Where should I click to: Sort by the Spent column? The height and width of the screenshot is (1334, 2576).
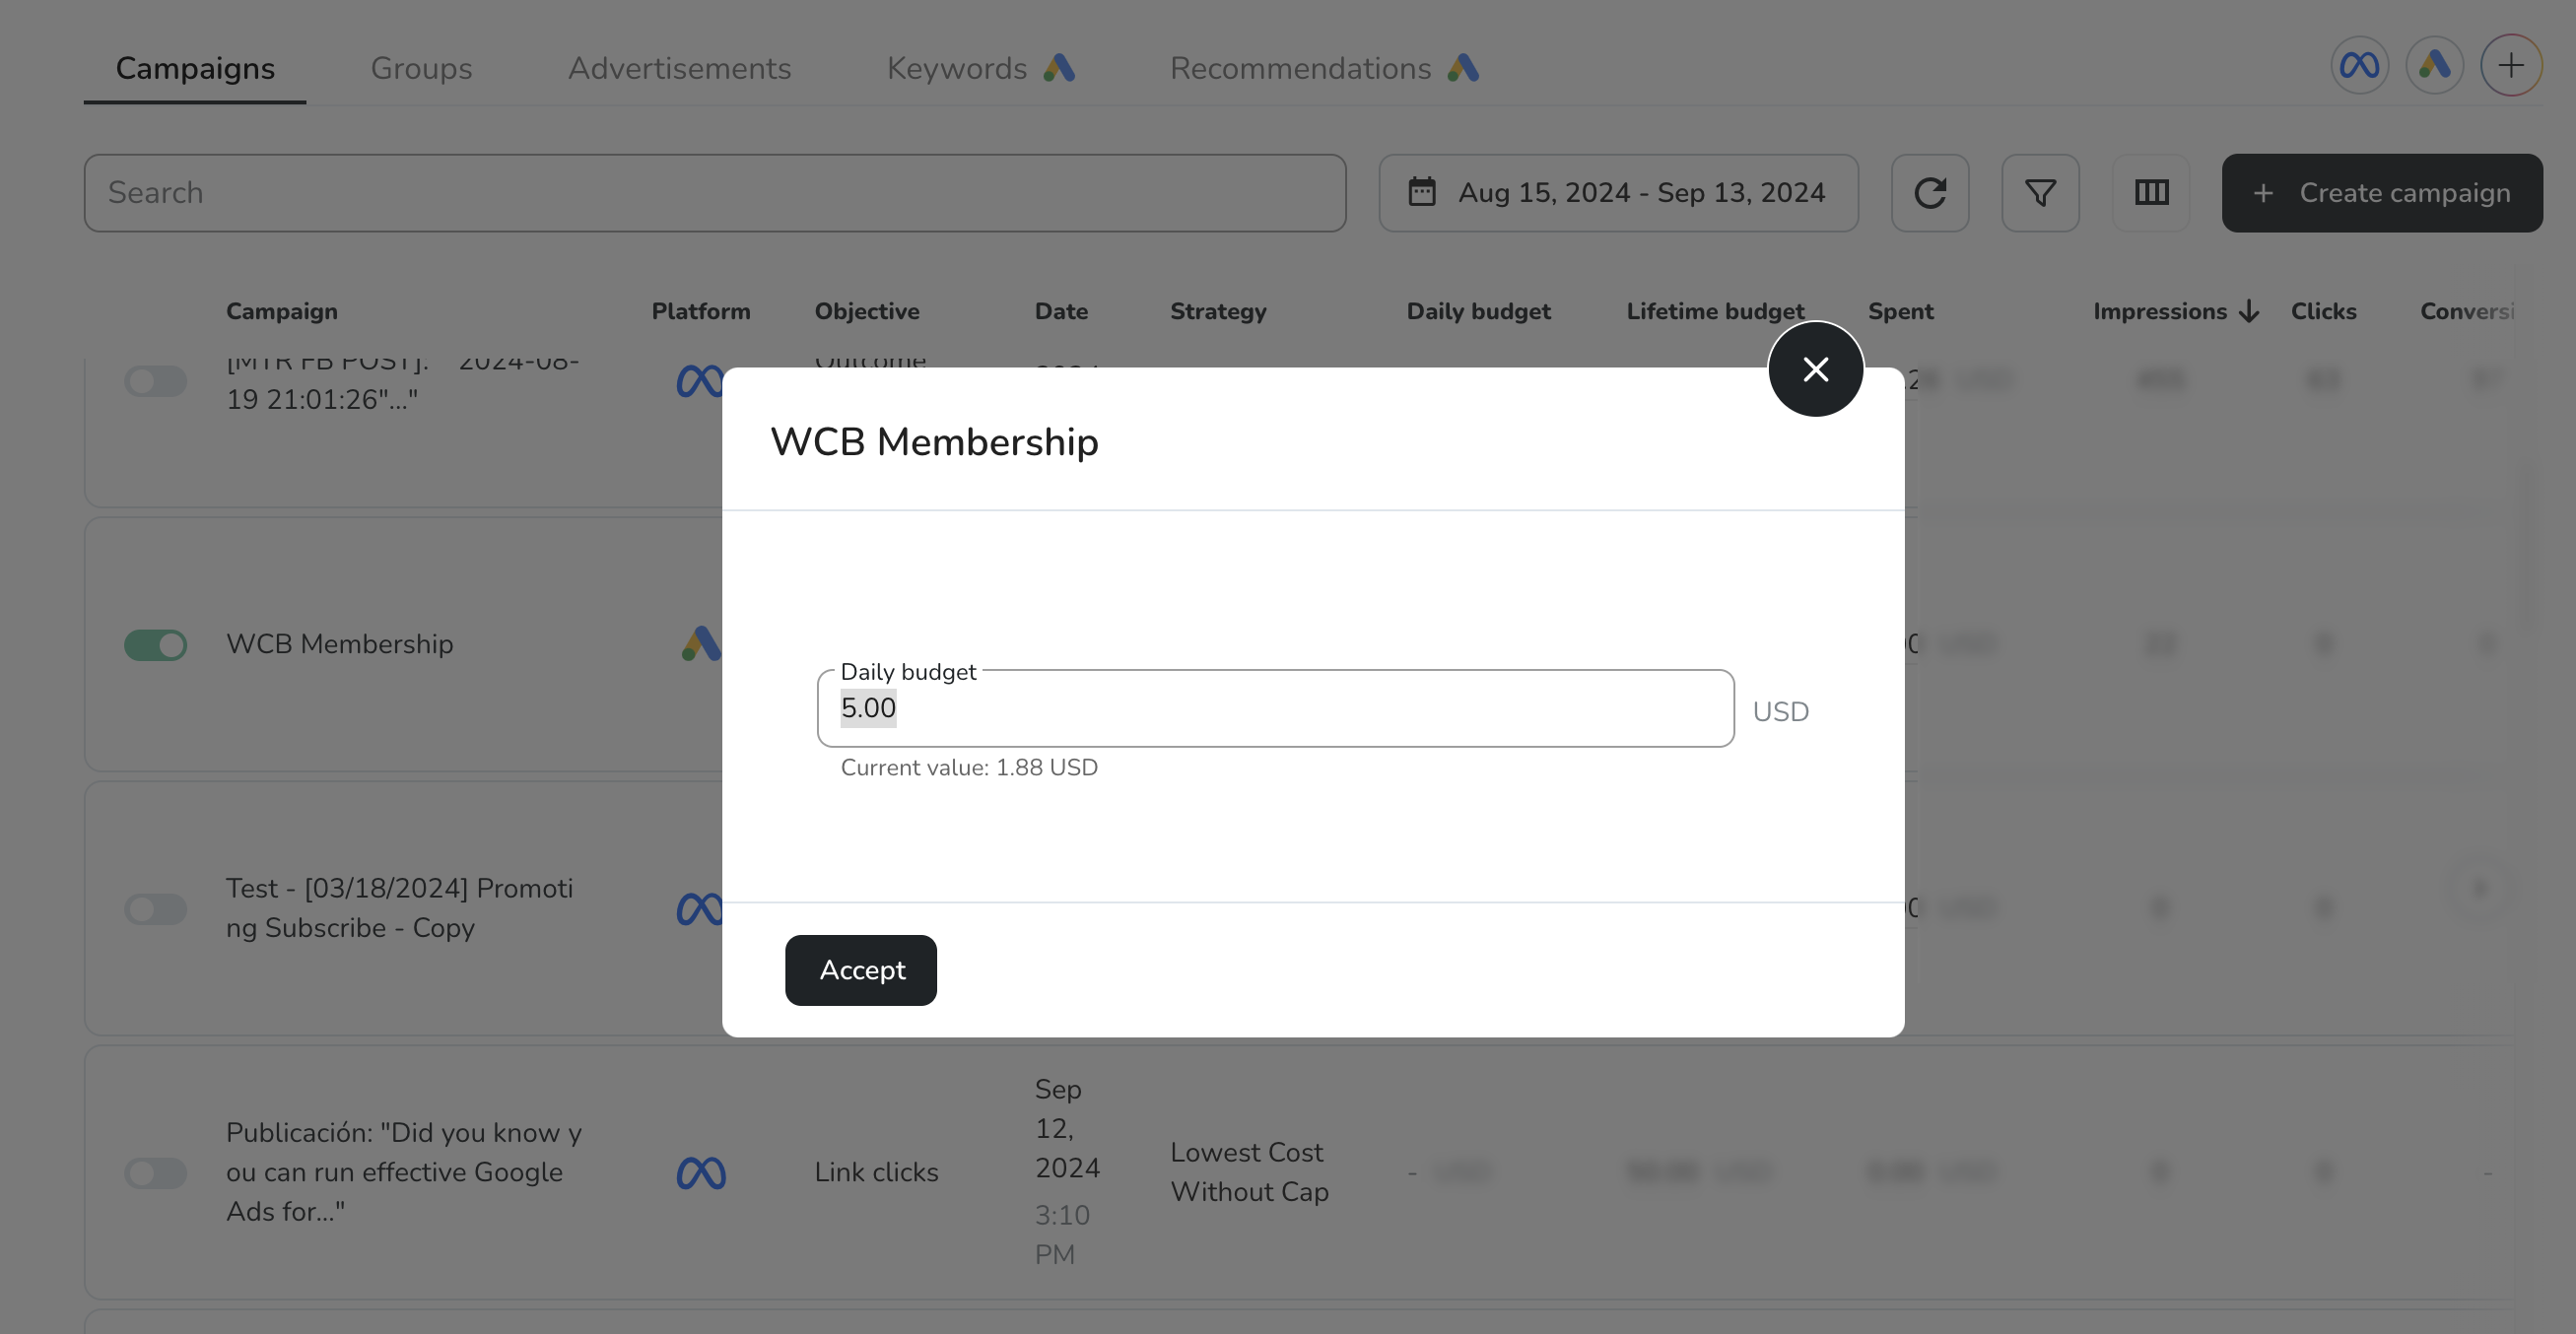tap(1899, 311)
